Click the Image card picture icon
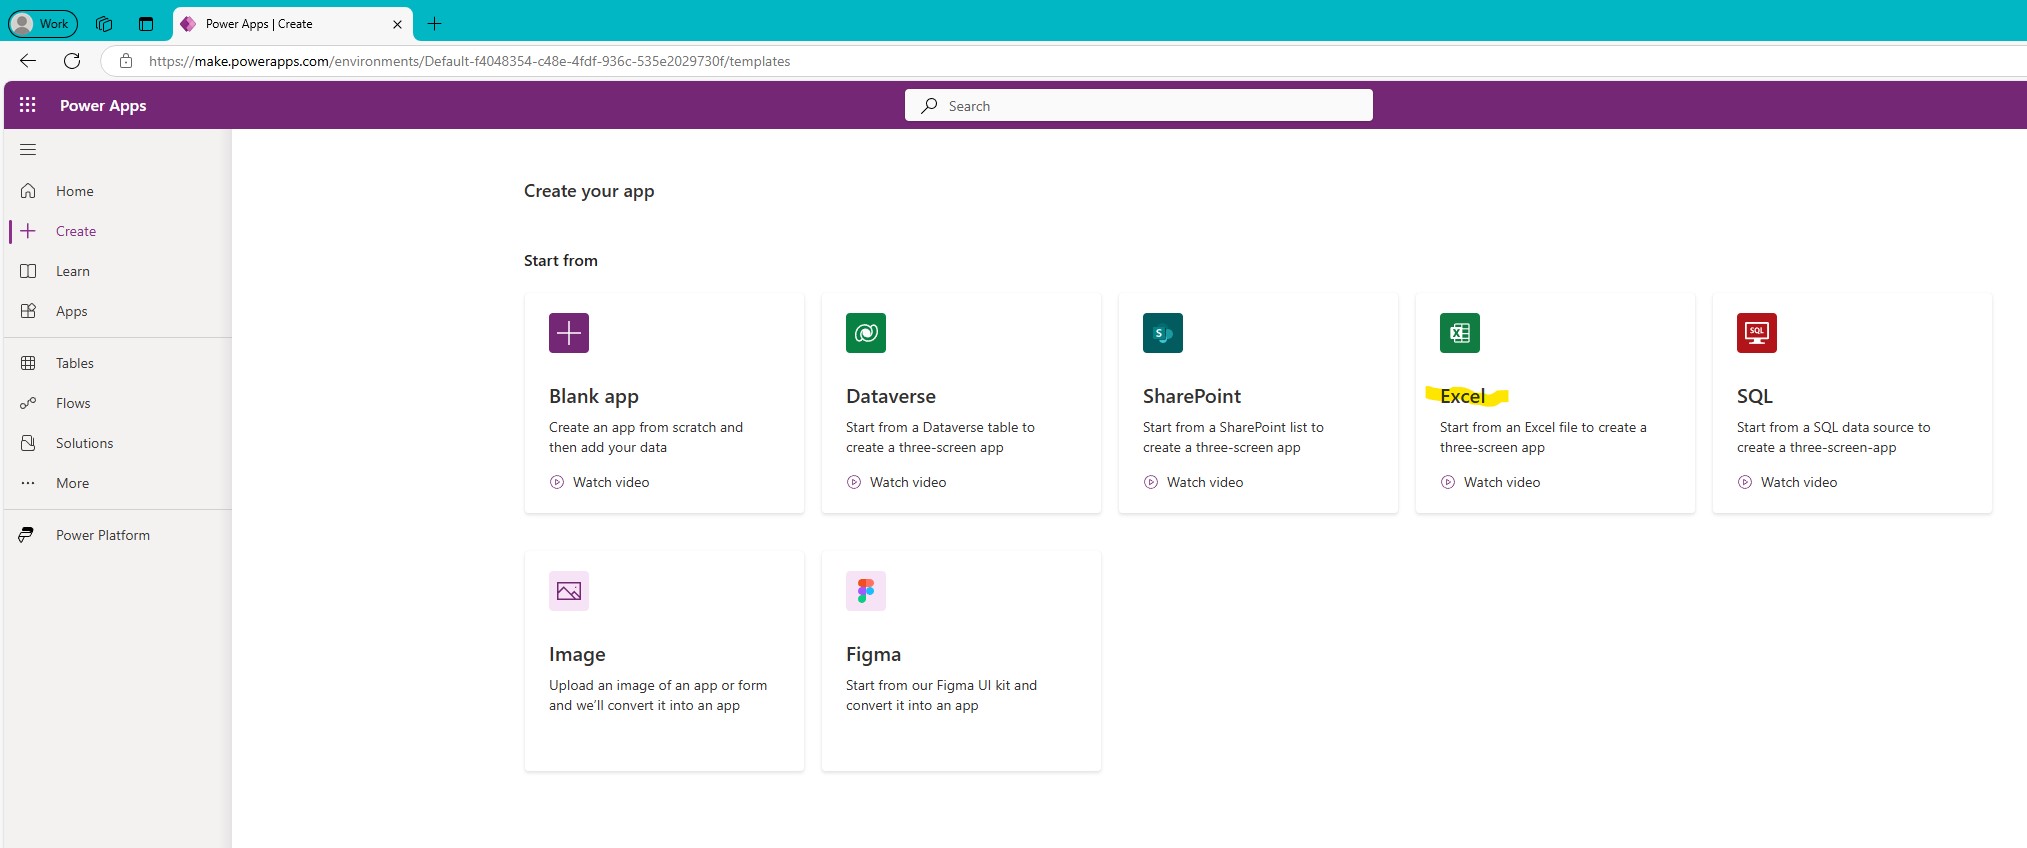Screen dimensions: 2027x848 (x=569, y=591)
